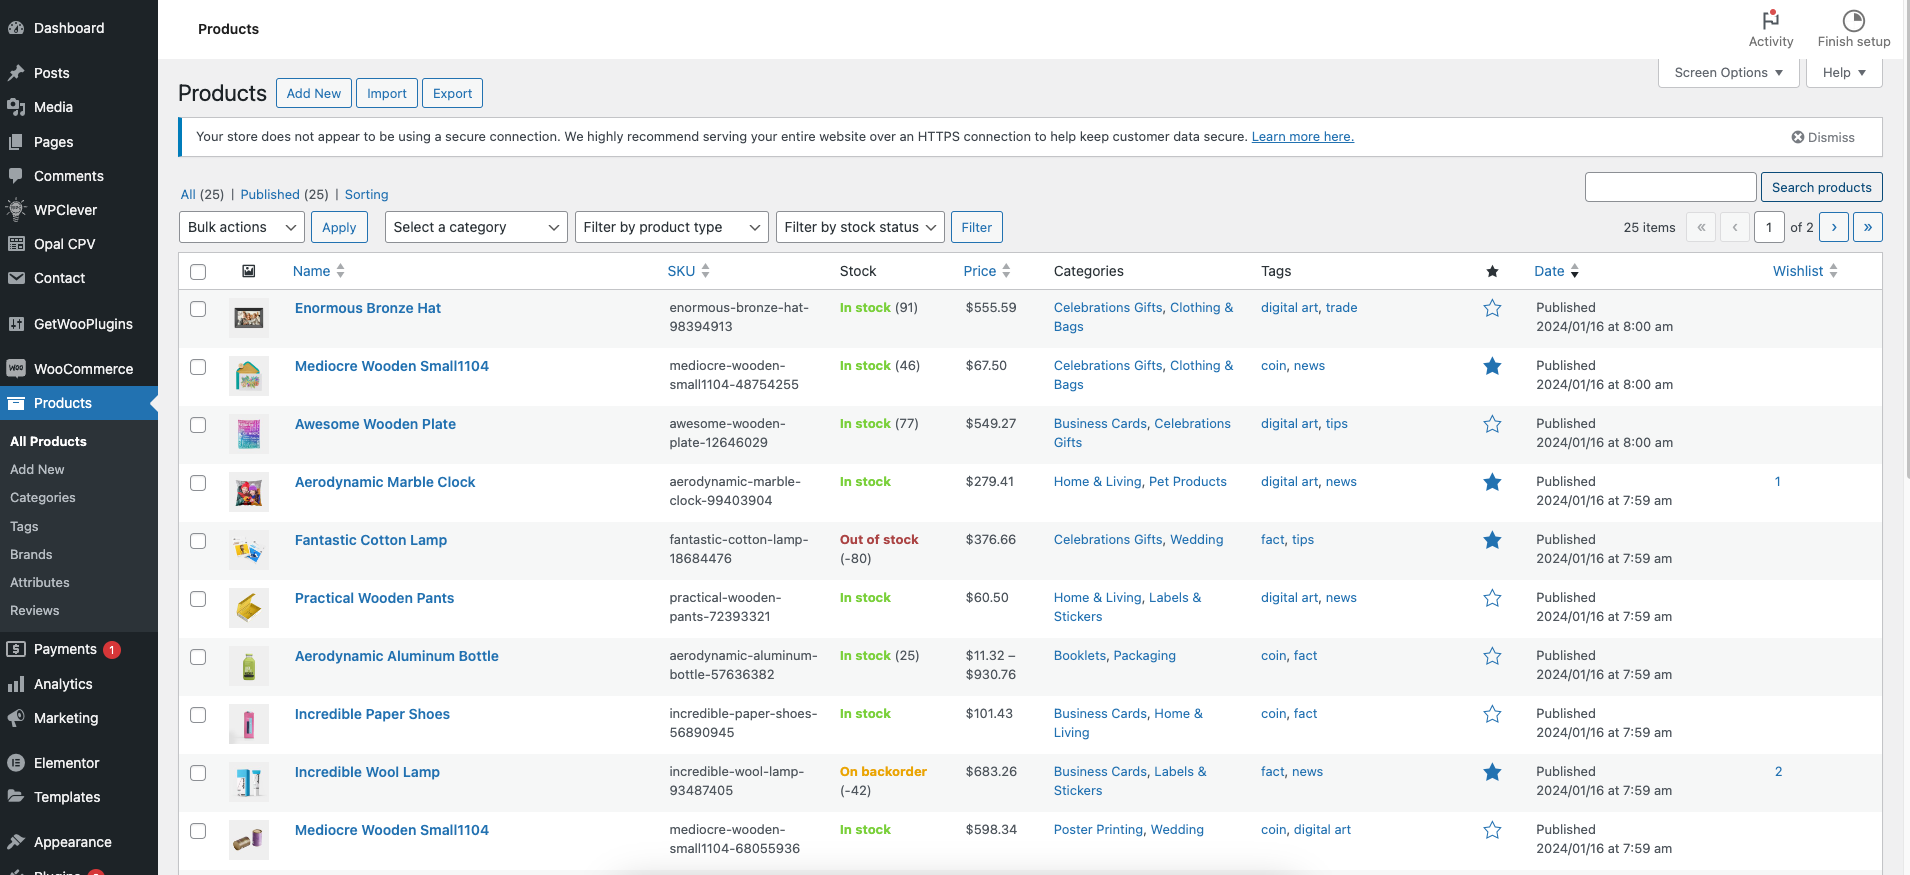1910x875 pixels.
Task: Click the product search input field
Action: pos(1670,187)
